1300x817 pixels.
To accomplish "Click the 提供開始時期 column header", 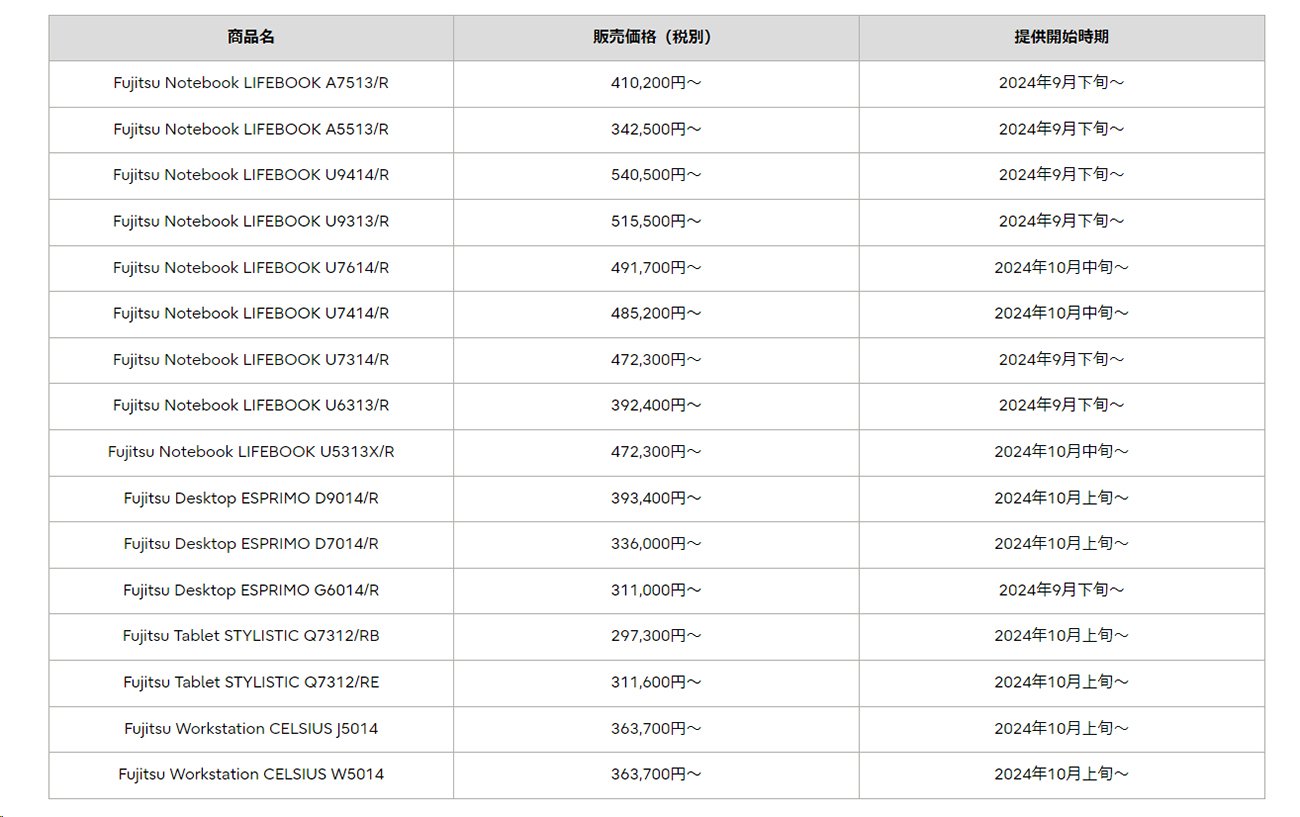I will [x=1061, y=37].
